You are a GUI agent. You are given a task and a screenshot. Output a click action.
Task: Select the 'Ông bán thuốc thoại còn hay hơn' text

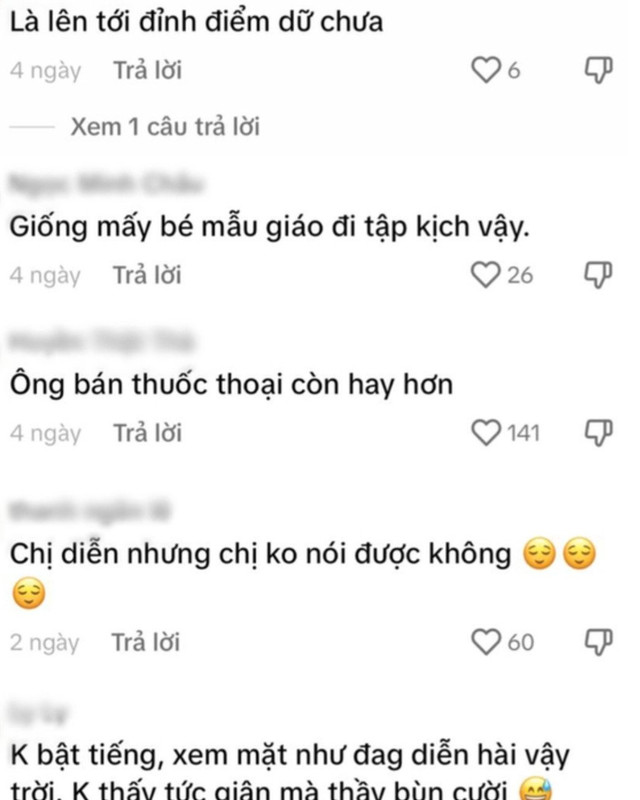click(x=231, y=384)
